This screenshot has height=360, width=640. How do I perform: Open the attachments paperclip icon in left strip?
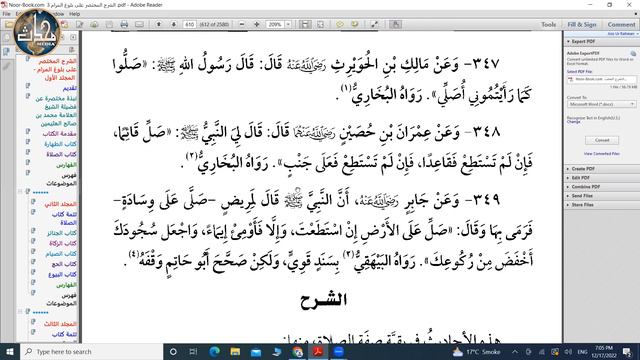[7, 66]
